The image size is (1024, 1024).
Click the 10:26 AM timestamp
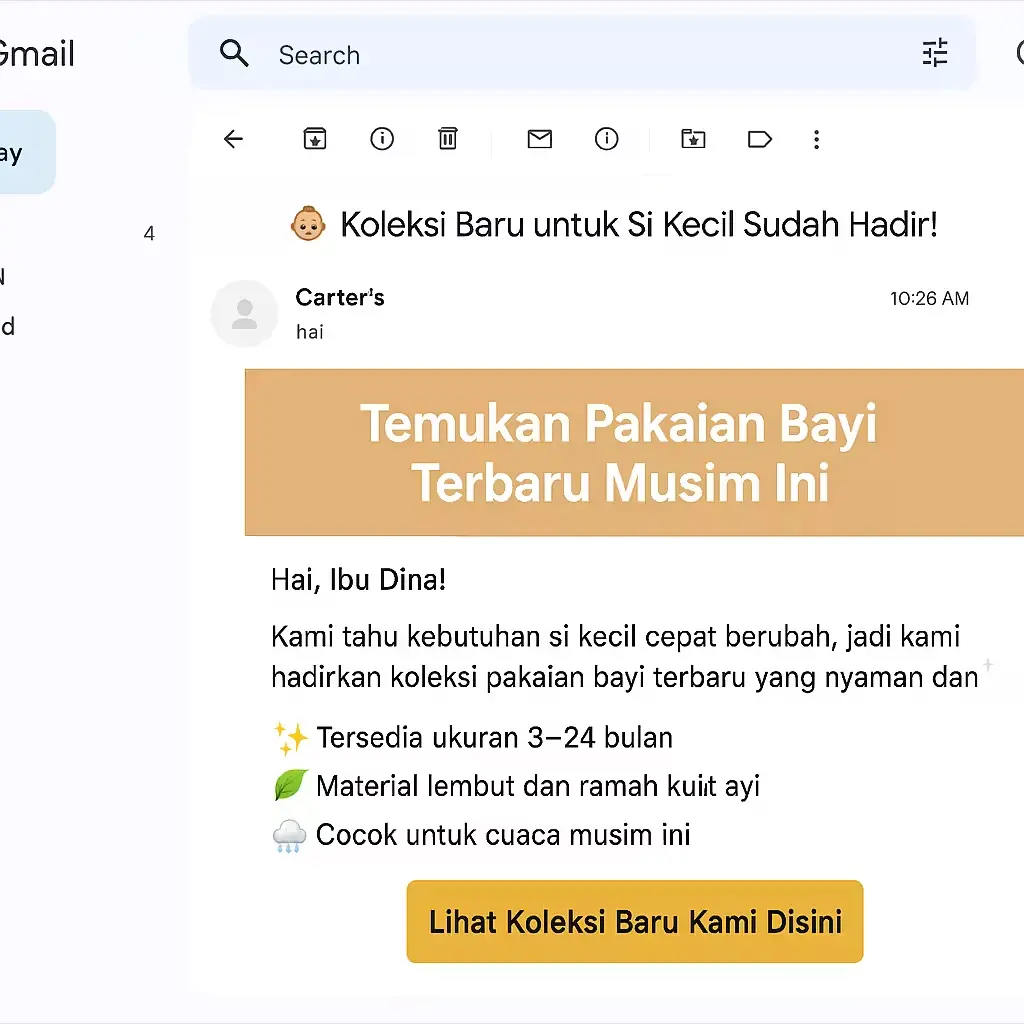929,299
